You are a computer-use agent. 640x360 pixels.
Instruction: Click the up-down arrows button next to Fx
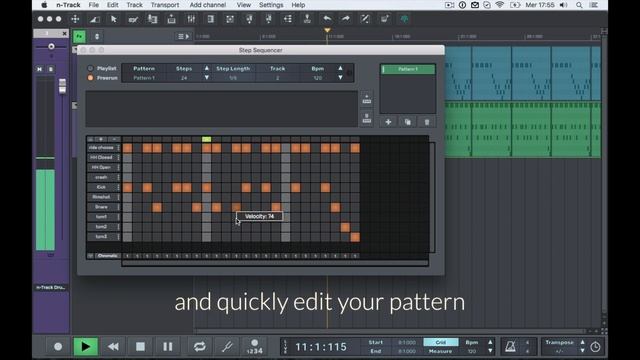[x=97, y=36]
